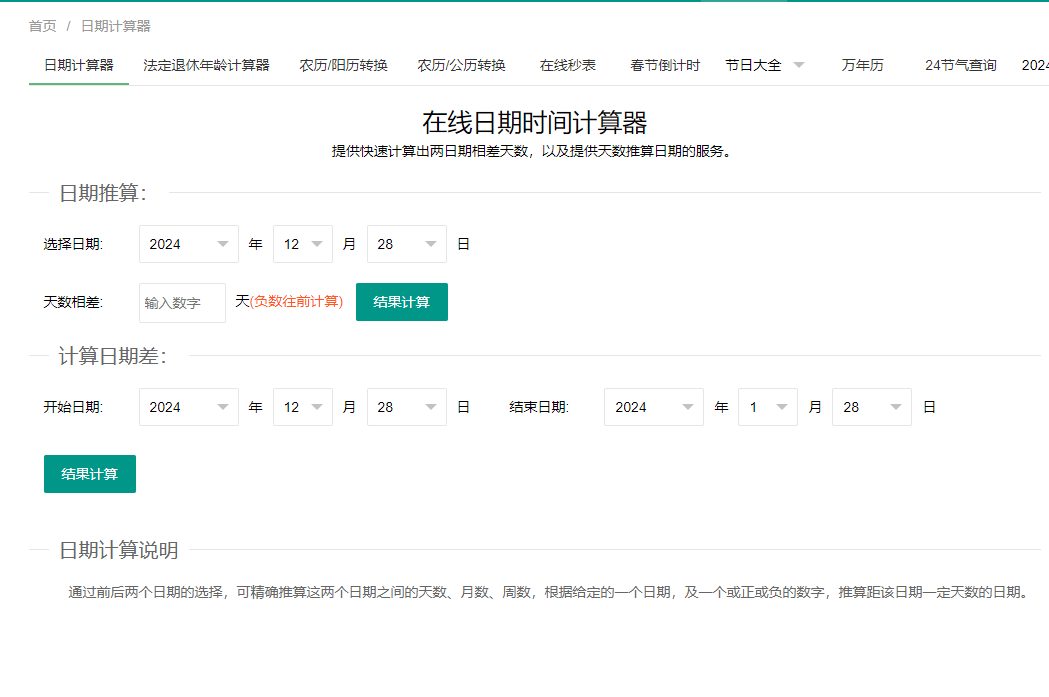Open the end date year dropdown
This screenshot has height=697, width=1049.
click(x=653, y=406)
